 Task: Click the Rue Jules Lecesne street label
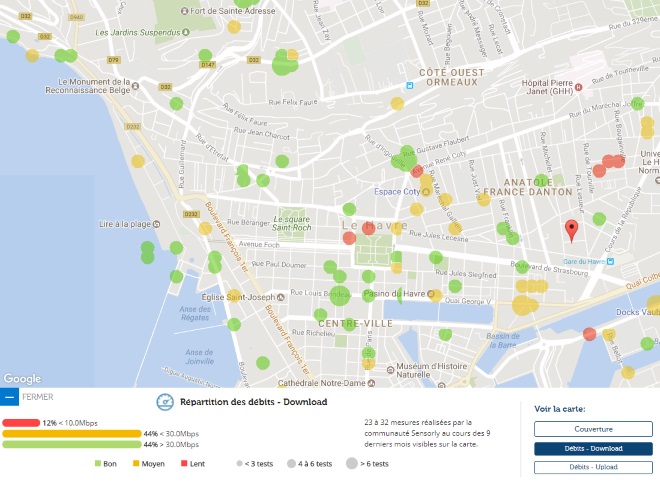439,236
